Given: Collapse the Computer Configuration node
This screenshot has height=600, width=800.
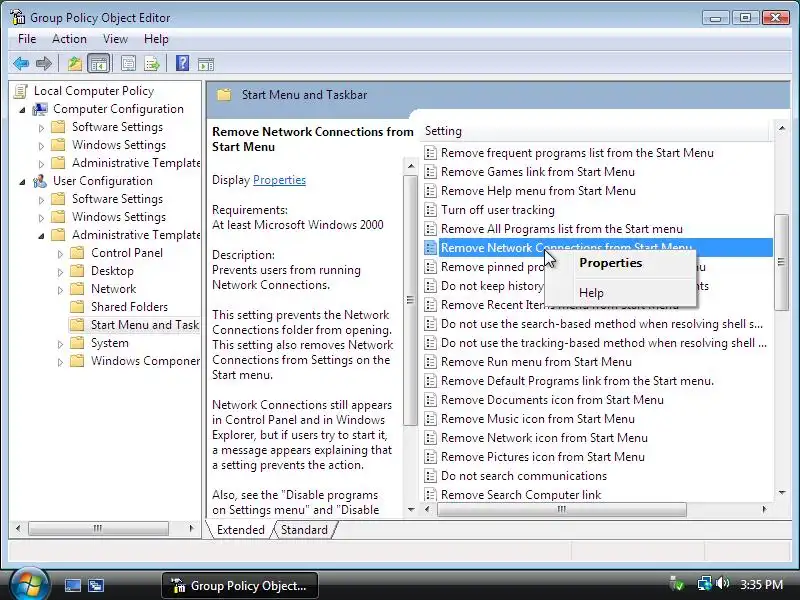Looking at the screenshot, I should point(22,110).
